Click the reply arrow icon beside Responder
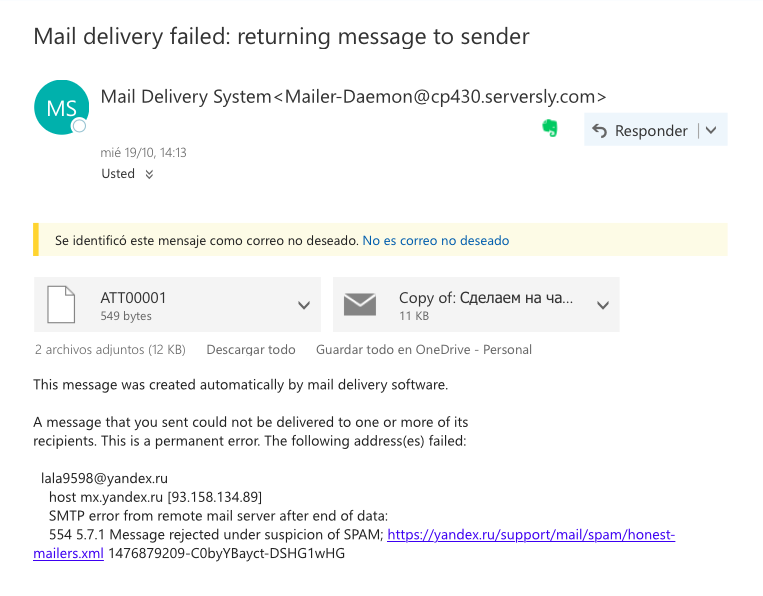This screenshot has width=763, height=596. (x=600, y=130)
